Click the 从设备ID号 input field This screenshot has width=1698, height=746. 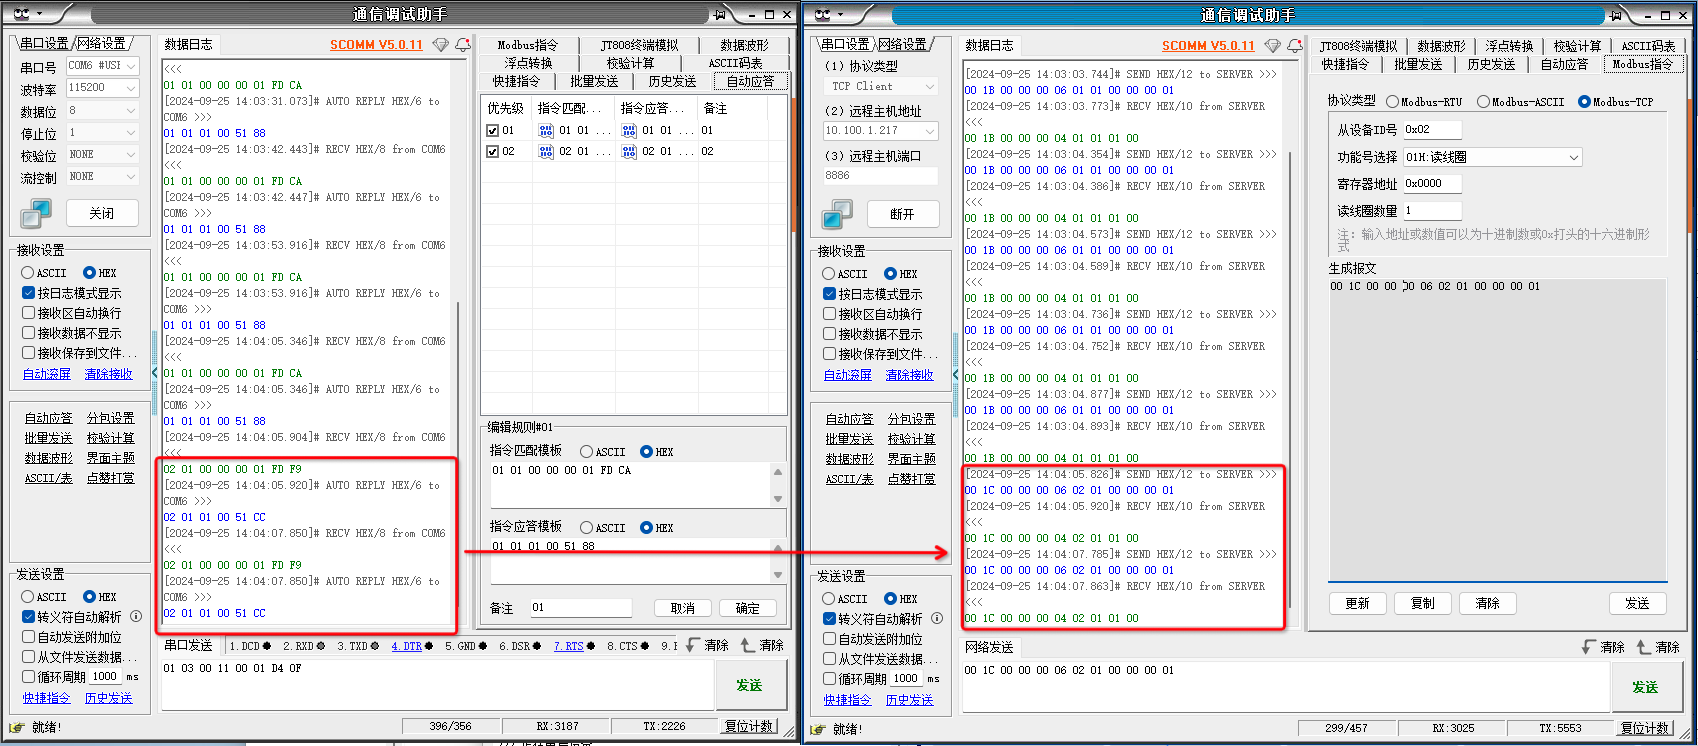(x=1431, y=130)
